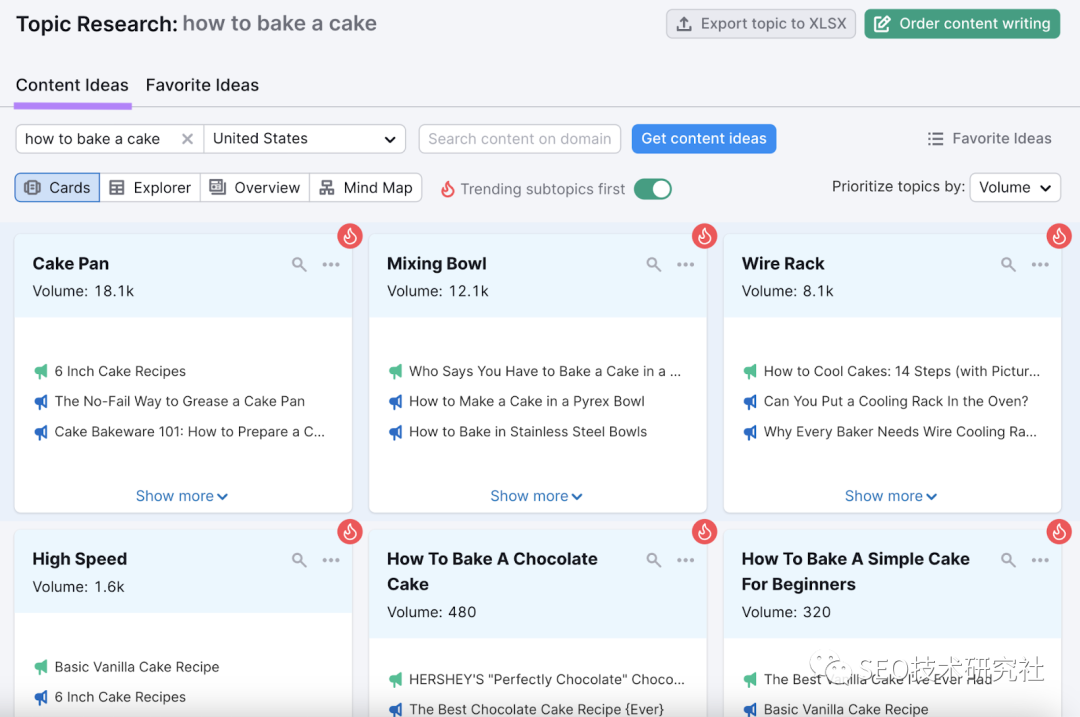Switch to Explorer view
Screen dimensions: 1080x717
150,188
